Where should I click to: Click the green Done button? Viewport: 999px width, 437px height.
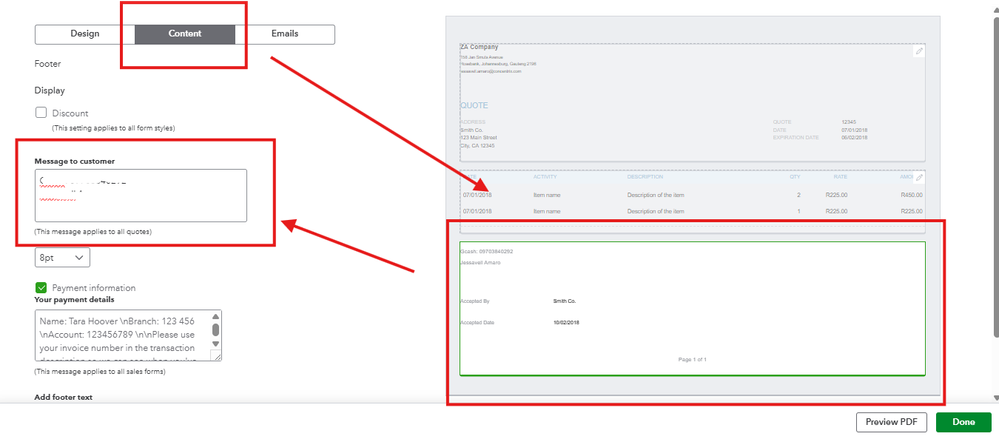[x=963, y=422]
